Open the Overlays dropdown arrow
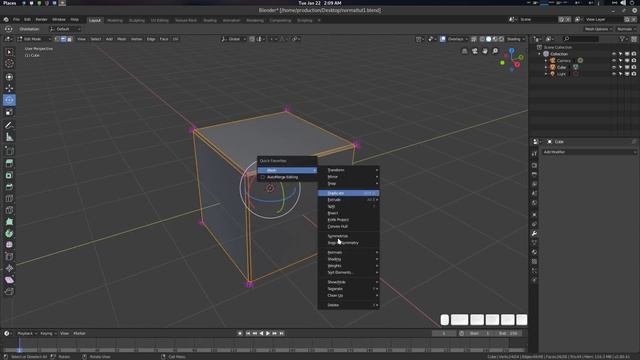Screen dimensions: 640x360 (x=467, y=39)
